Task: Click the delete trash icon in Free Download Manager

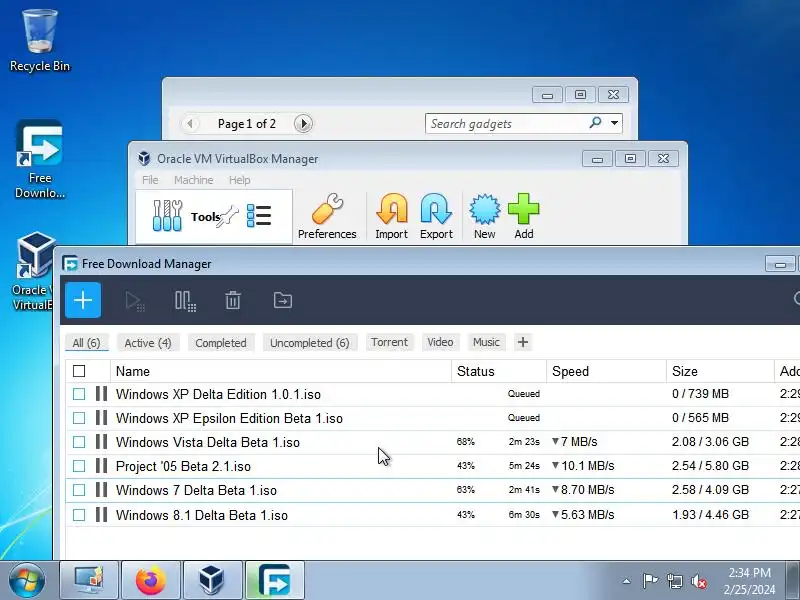Action: [233, 301]
